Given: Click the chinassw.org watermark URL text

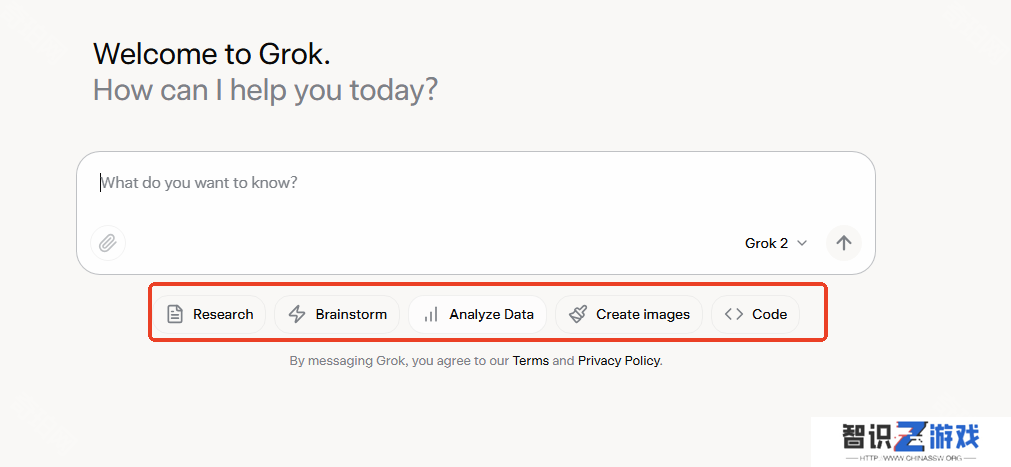Looking at the screenshot, I should (911, 458).
